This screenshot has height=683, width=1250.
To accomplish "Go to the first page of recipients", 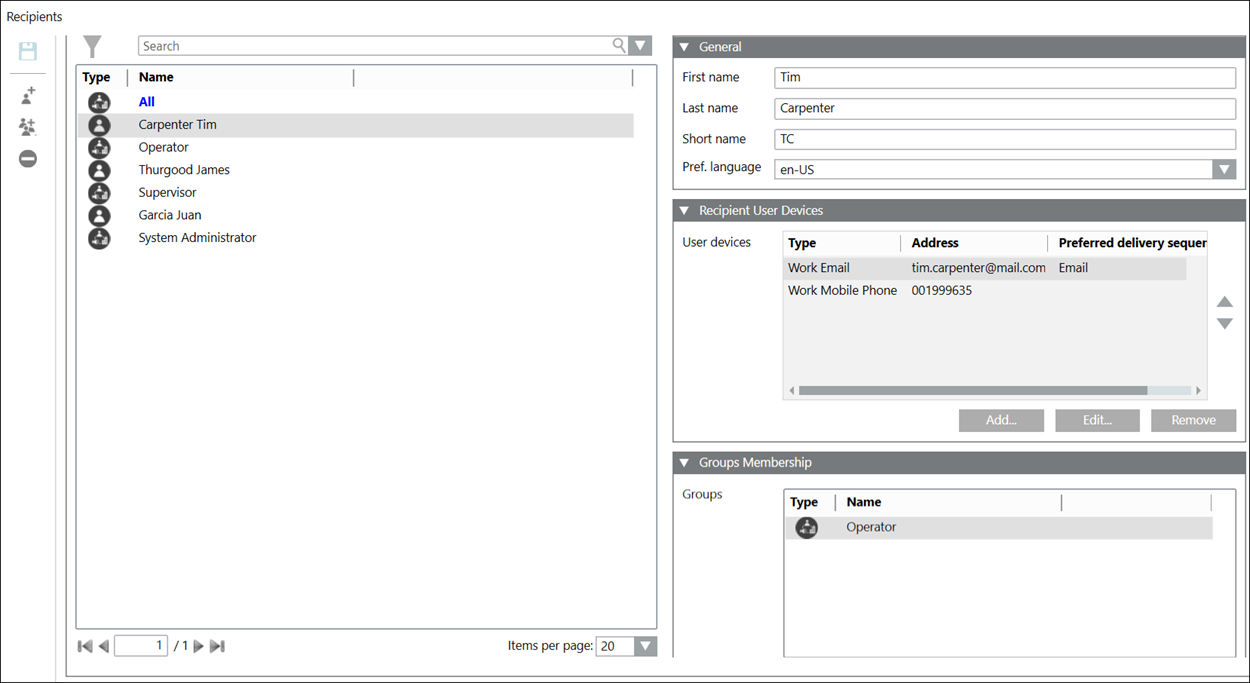I will point(85,647).
